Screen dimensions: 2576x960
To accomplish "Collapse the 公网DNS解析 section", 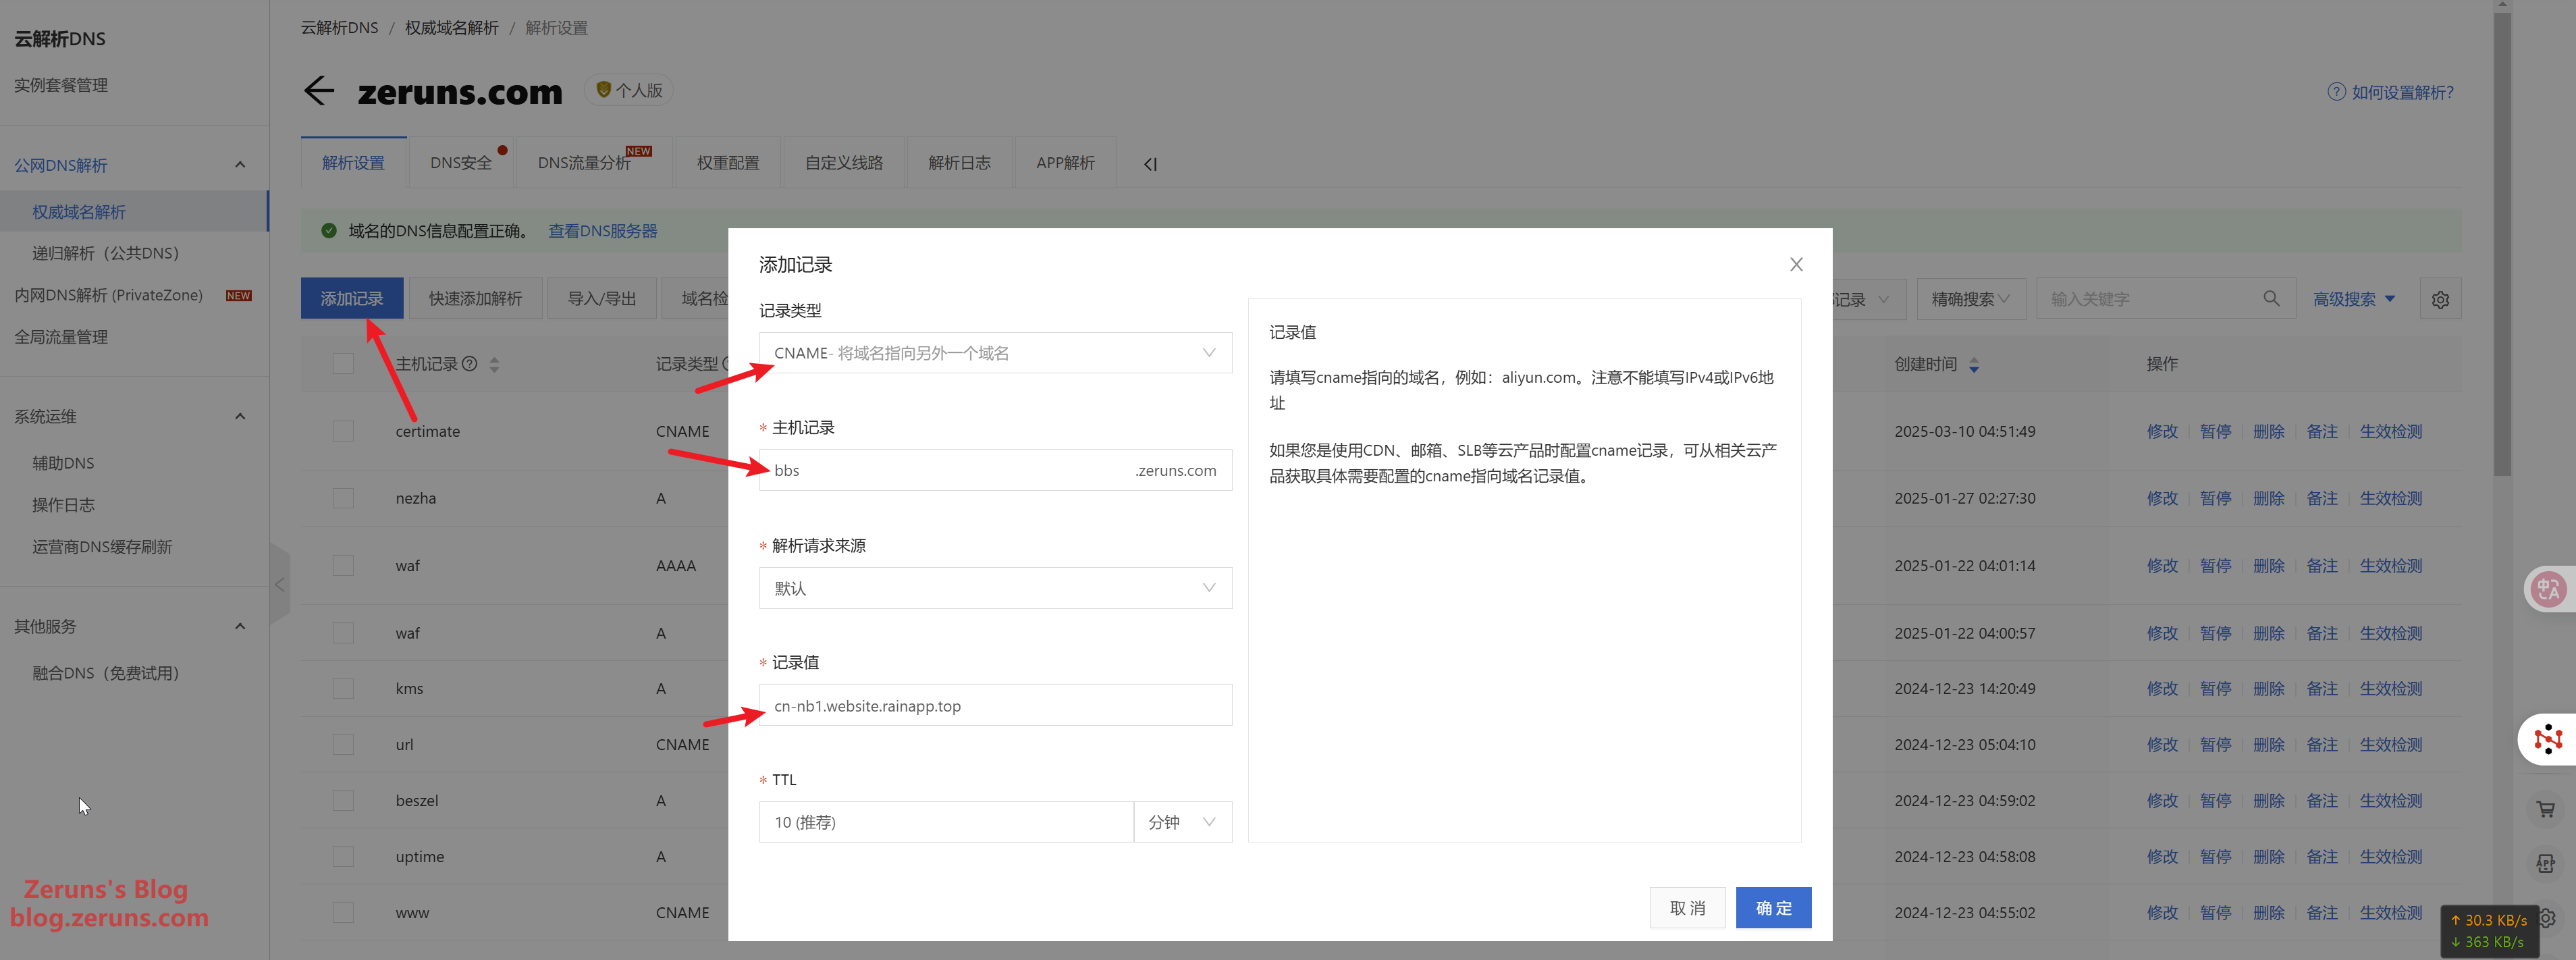I will [240, 165].
